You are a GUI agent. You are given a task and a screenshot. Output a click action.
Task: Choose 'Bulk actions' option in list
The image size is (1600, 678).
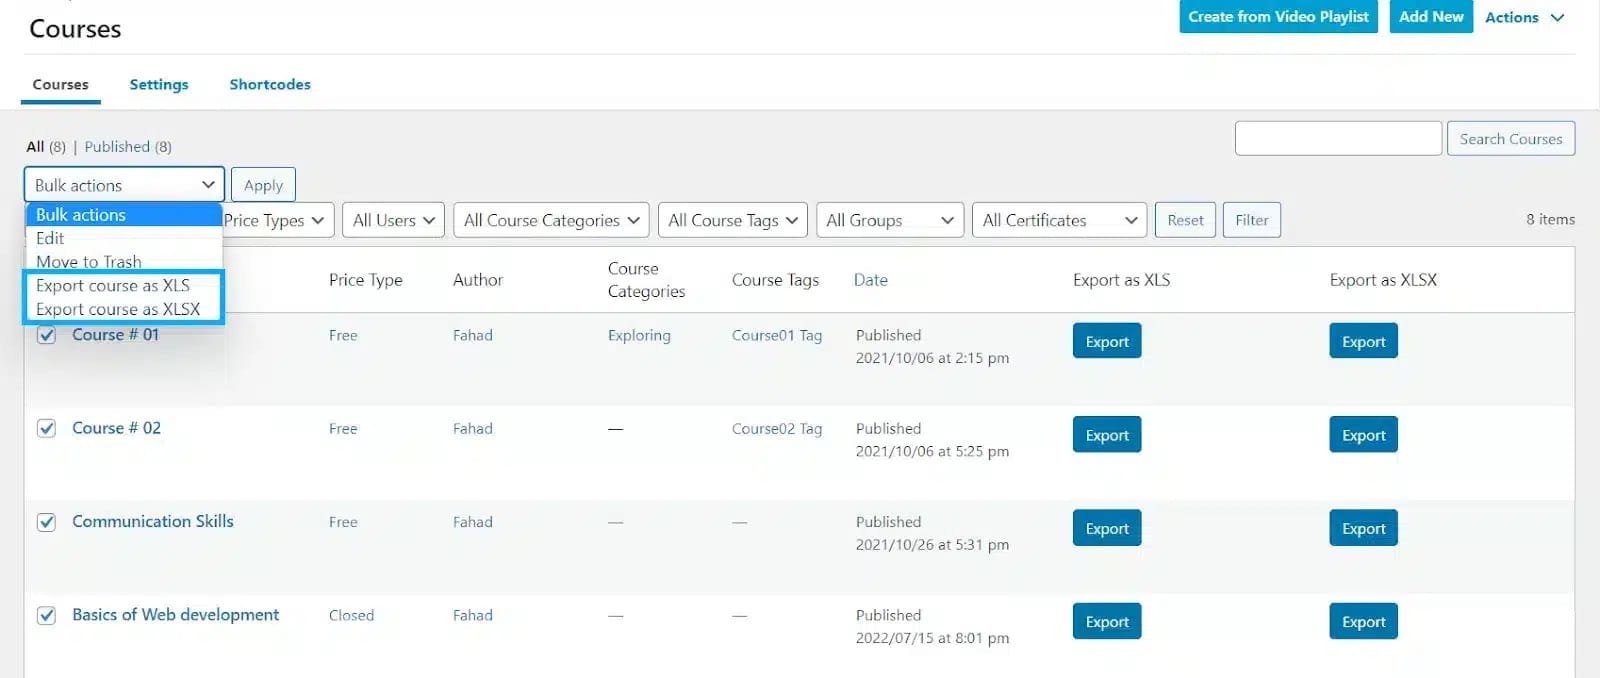tap(123, 215)
